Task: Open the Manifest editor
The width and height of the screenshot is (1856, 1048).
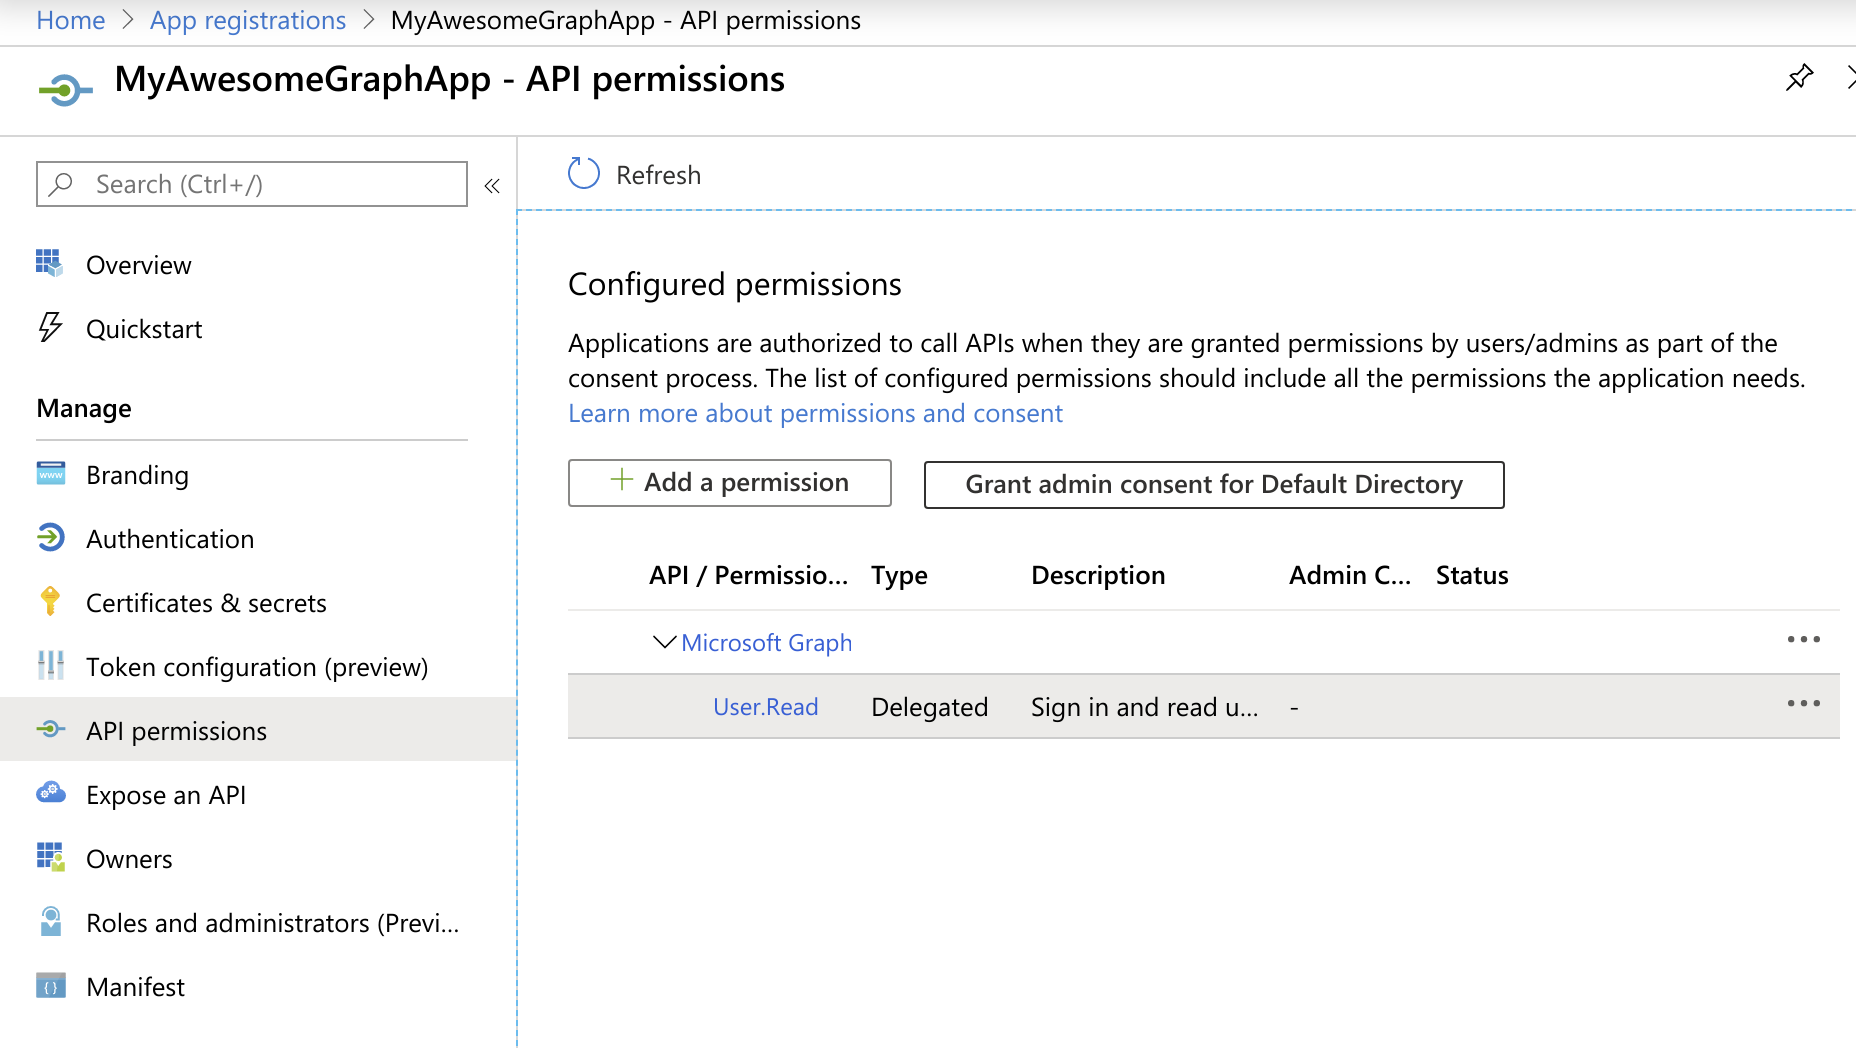Action: [135, 986]
